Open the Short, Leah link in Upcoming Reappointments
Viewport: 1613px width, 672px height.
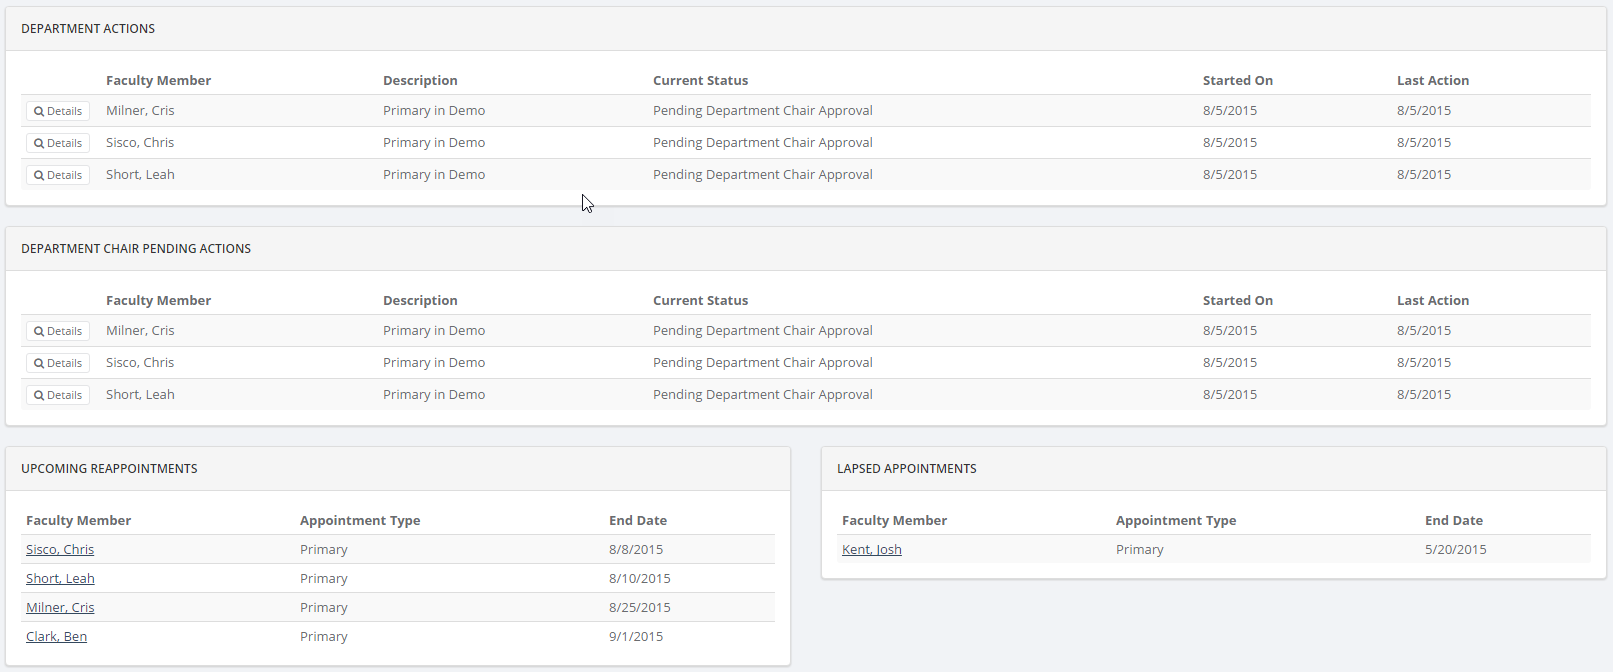pos(60,579)
